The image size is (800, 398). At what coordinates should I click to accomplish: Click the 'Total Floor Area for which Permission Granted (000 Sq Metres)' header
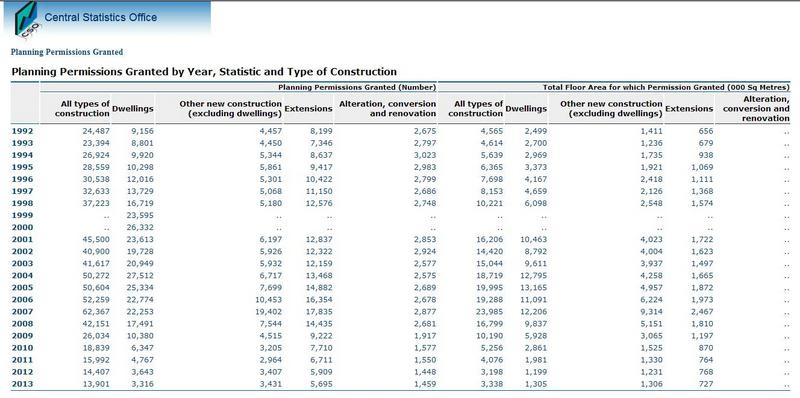(666, 87)
